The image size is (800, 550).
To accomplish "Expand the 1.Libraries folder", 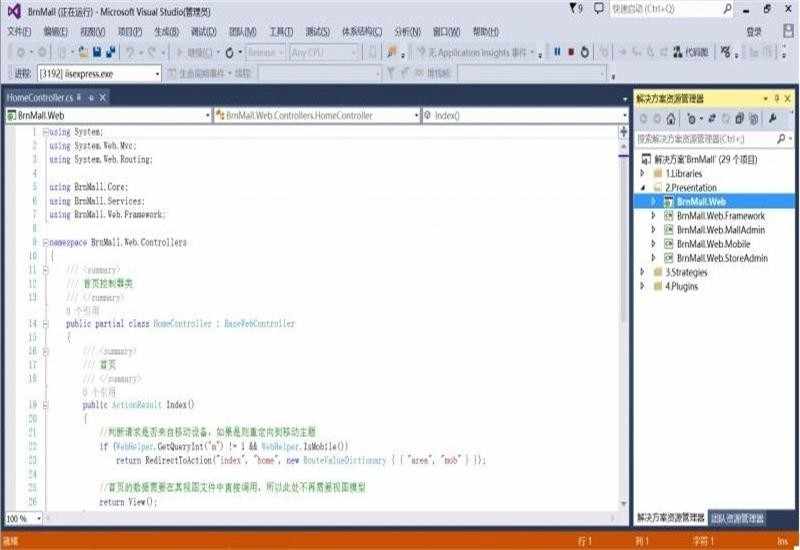I will point(643,173).
